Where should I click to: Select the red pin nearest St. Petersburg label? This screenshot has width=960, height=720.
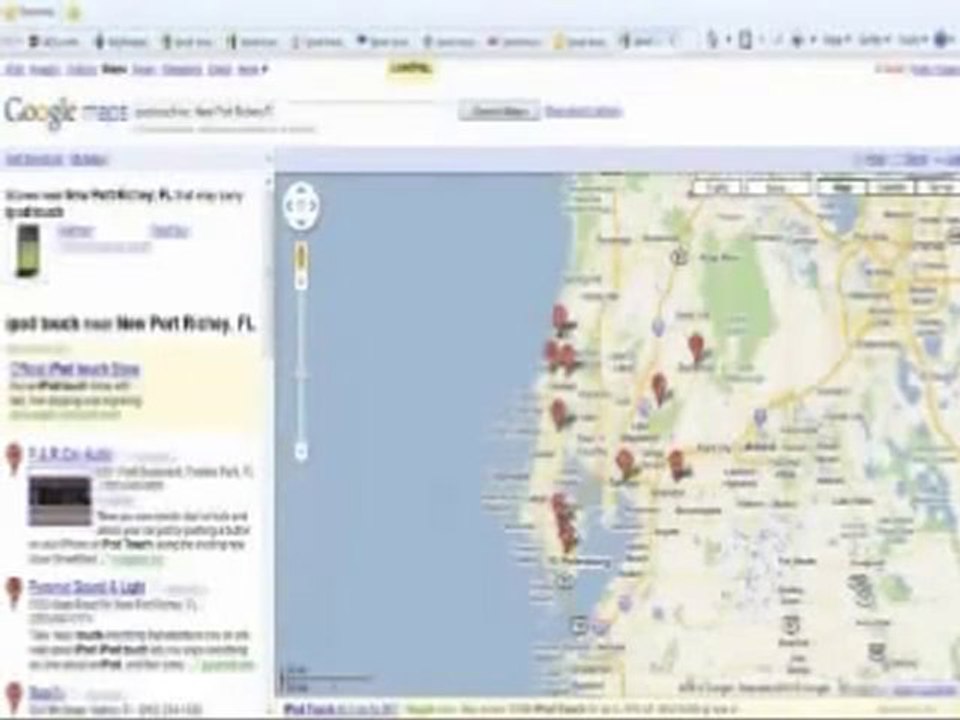coord(568,539)
